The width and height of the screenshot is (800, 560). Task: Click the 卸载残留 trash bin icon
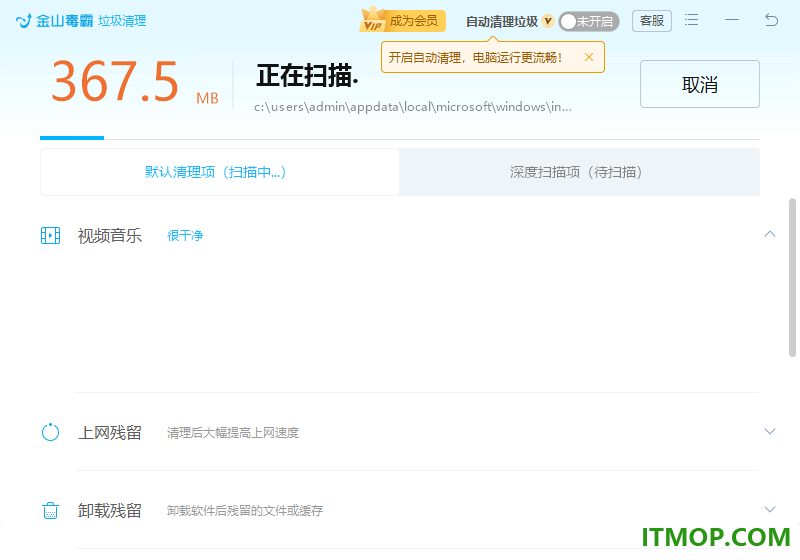(51, 510)
